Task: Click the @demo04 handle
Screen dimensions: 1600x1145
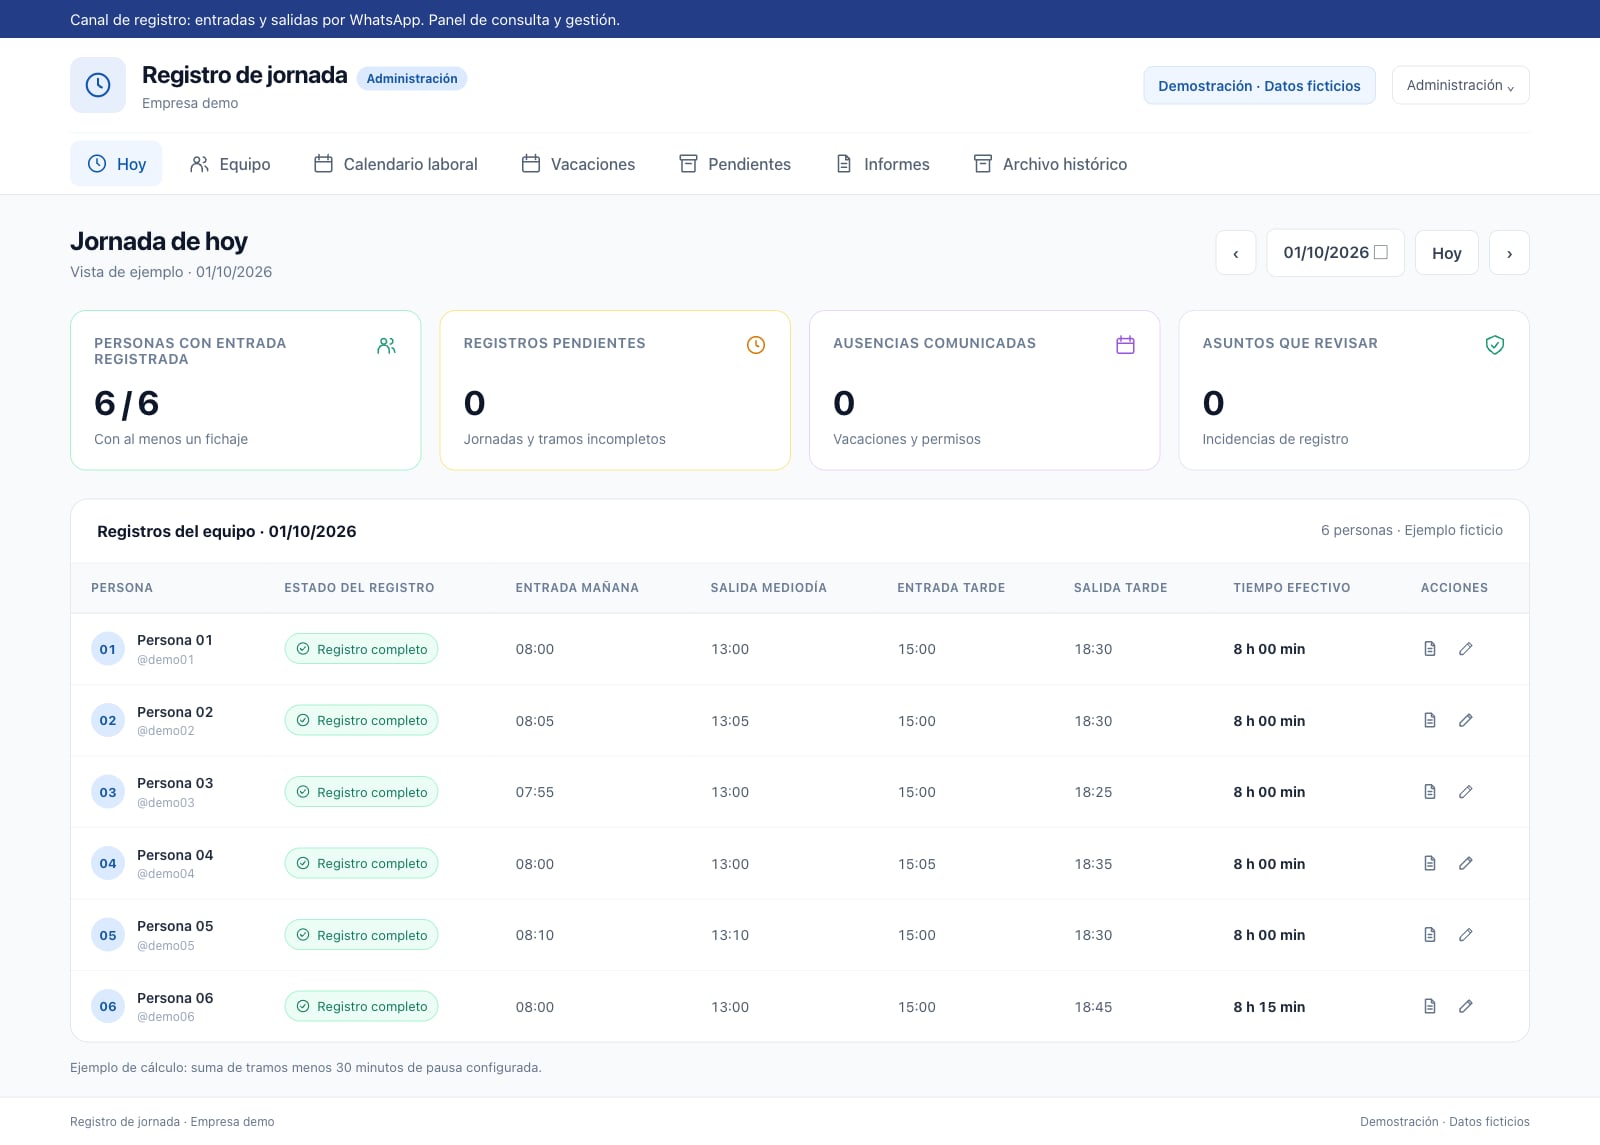Action: coord(166,874)
